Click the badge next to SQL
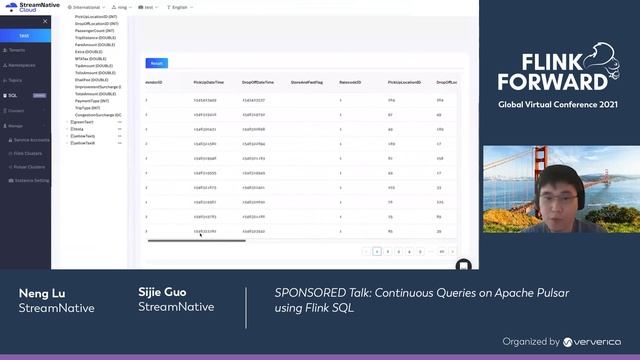 [40, 96]
